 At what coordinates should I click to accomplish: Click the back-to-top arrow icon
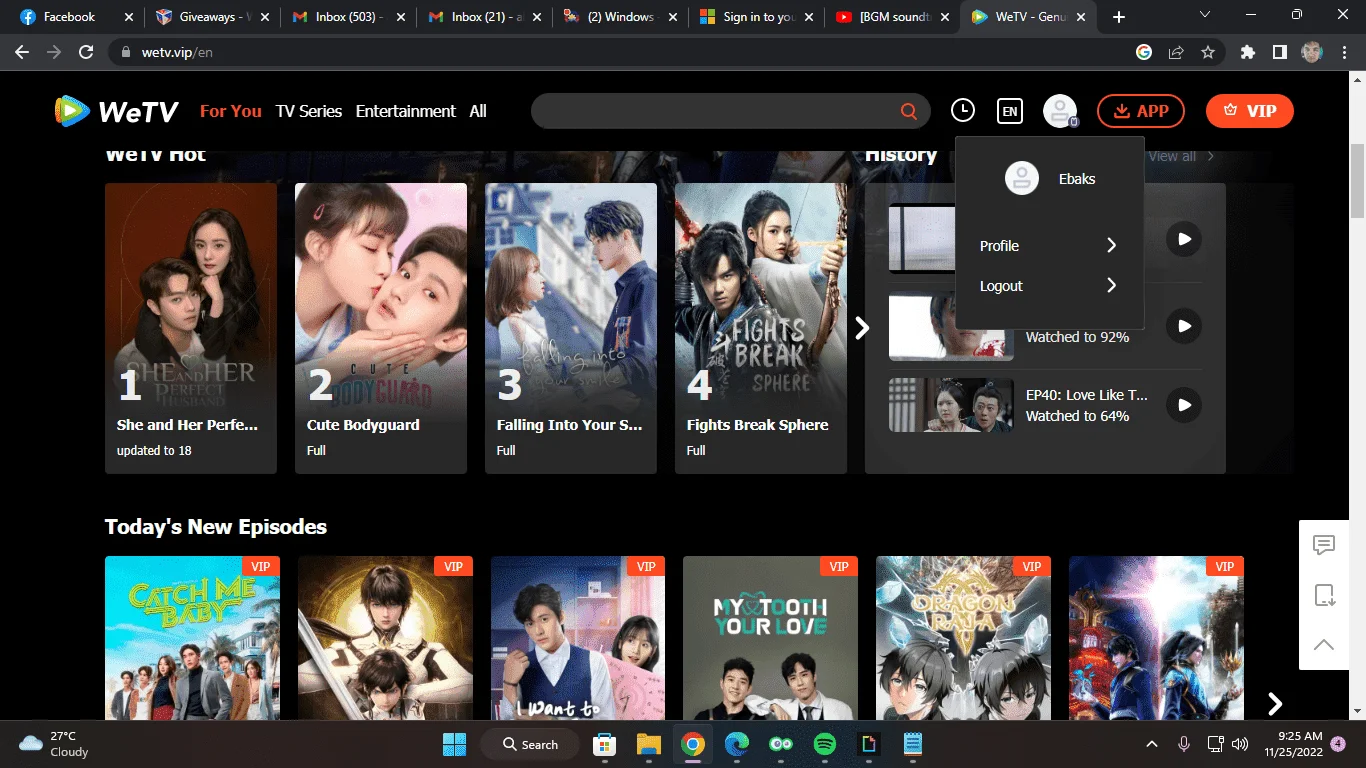[x=1324, y=645]
